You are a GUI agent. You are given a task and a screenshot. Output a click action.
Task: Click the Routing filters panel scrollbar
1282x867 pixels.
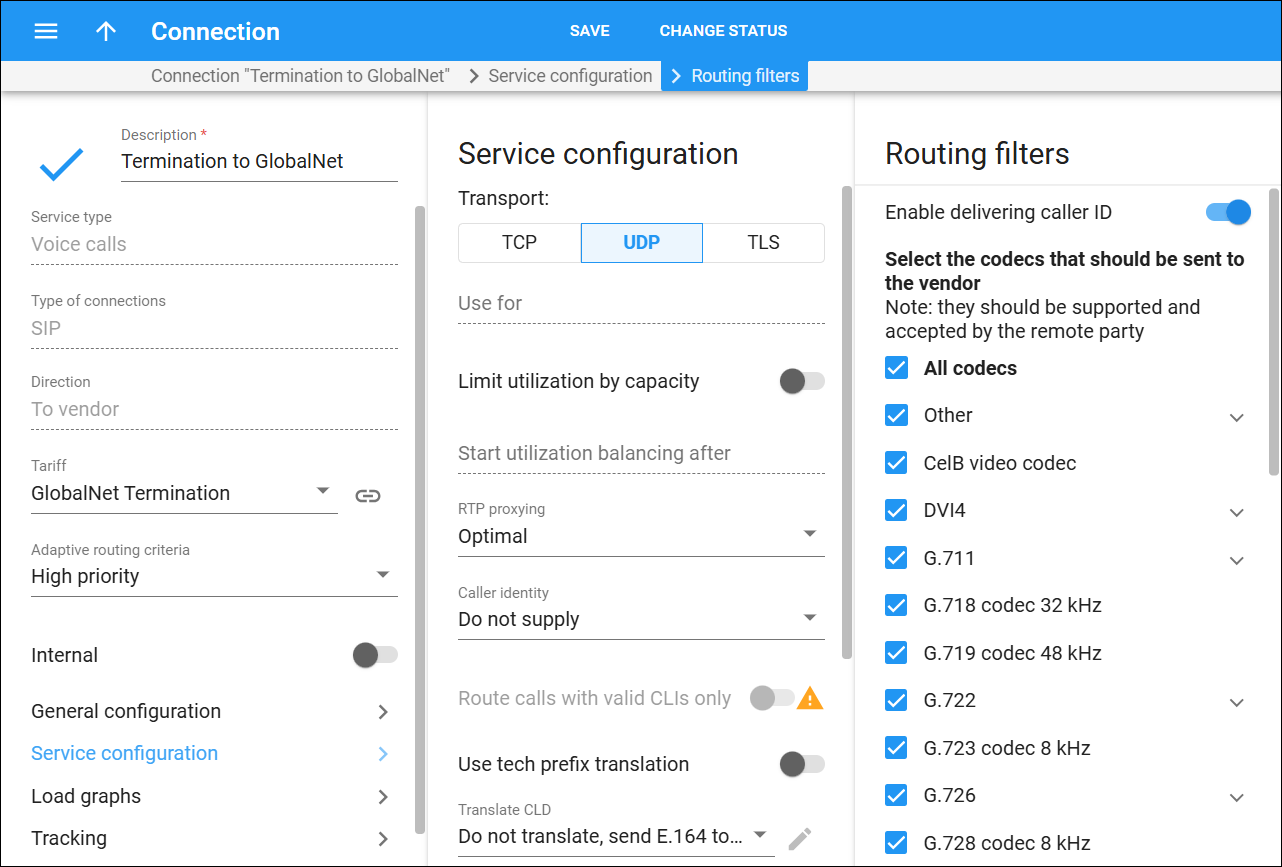1274,331
